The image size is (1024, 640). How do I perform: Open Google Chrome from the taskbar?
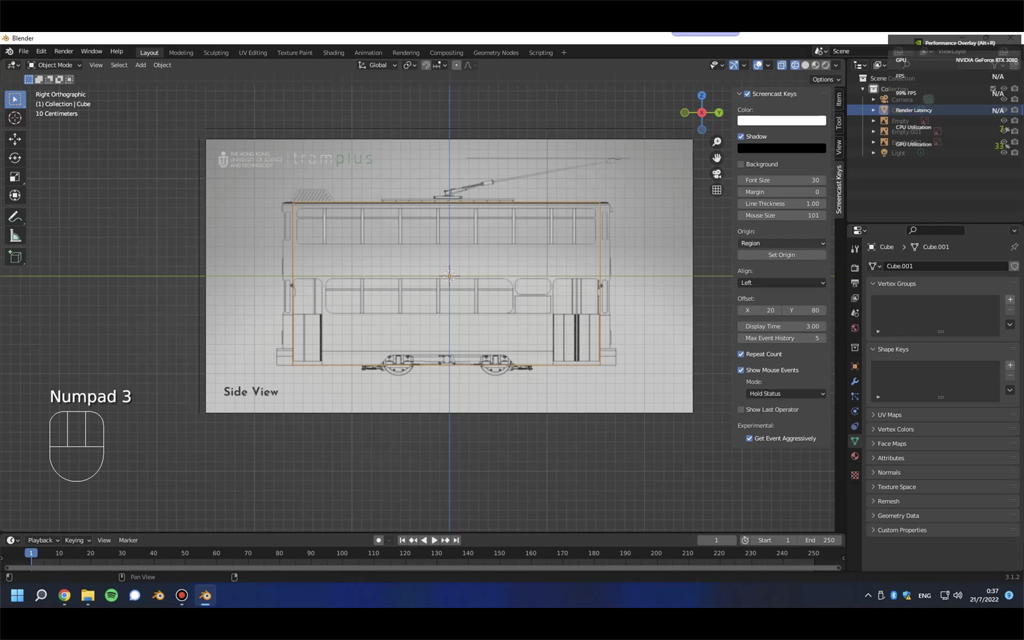tap(65, 595)
